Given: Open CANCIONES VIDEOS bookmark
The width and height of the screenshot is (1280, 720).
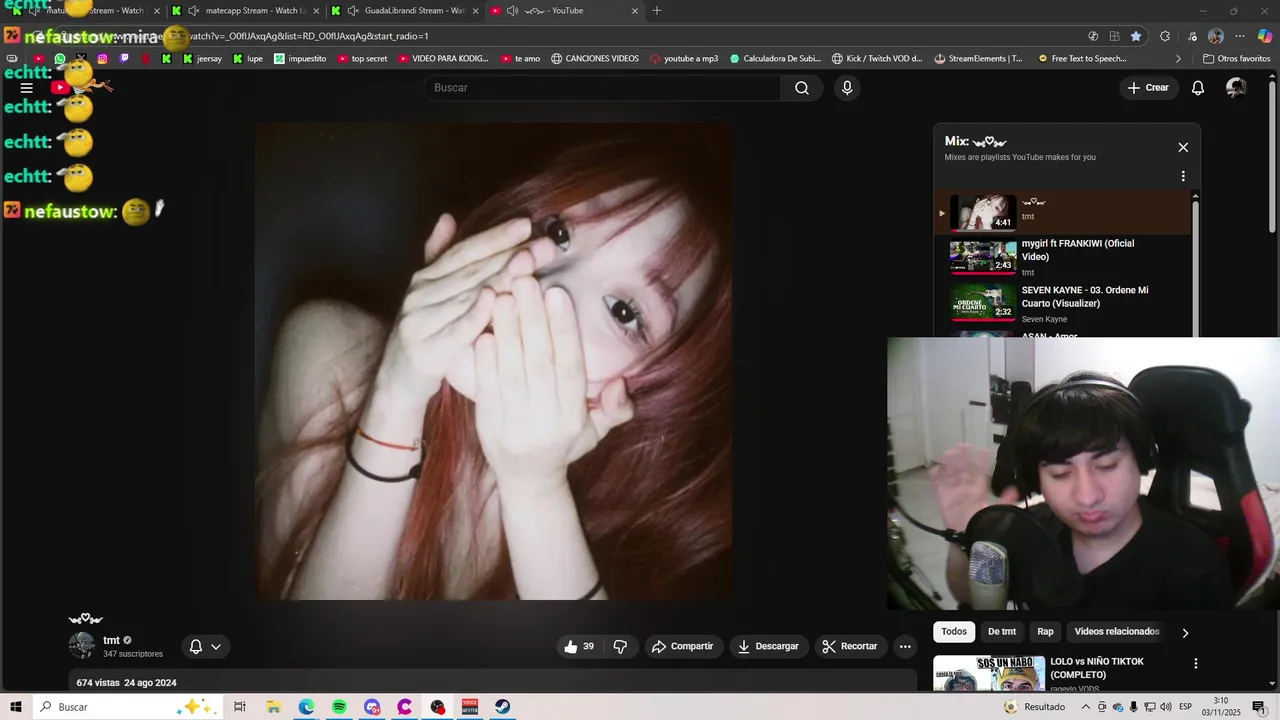Looking at the screenshot, I should [x=594, y=59].
